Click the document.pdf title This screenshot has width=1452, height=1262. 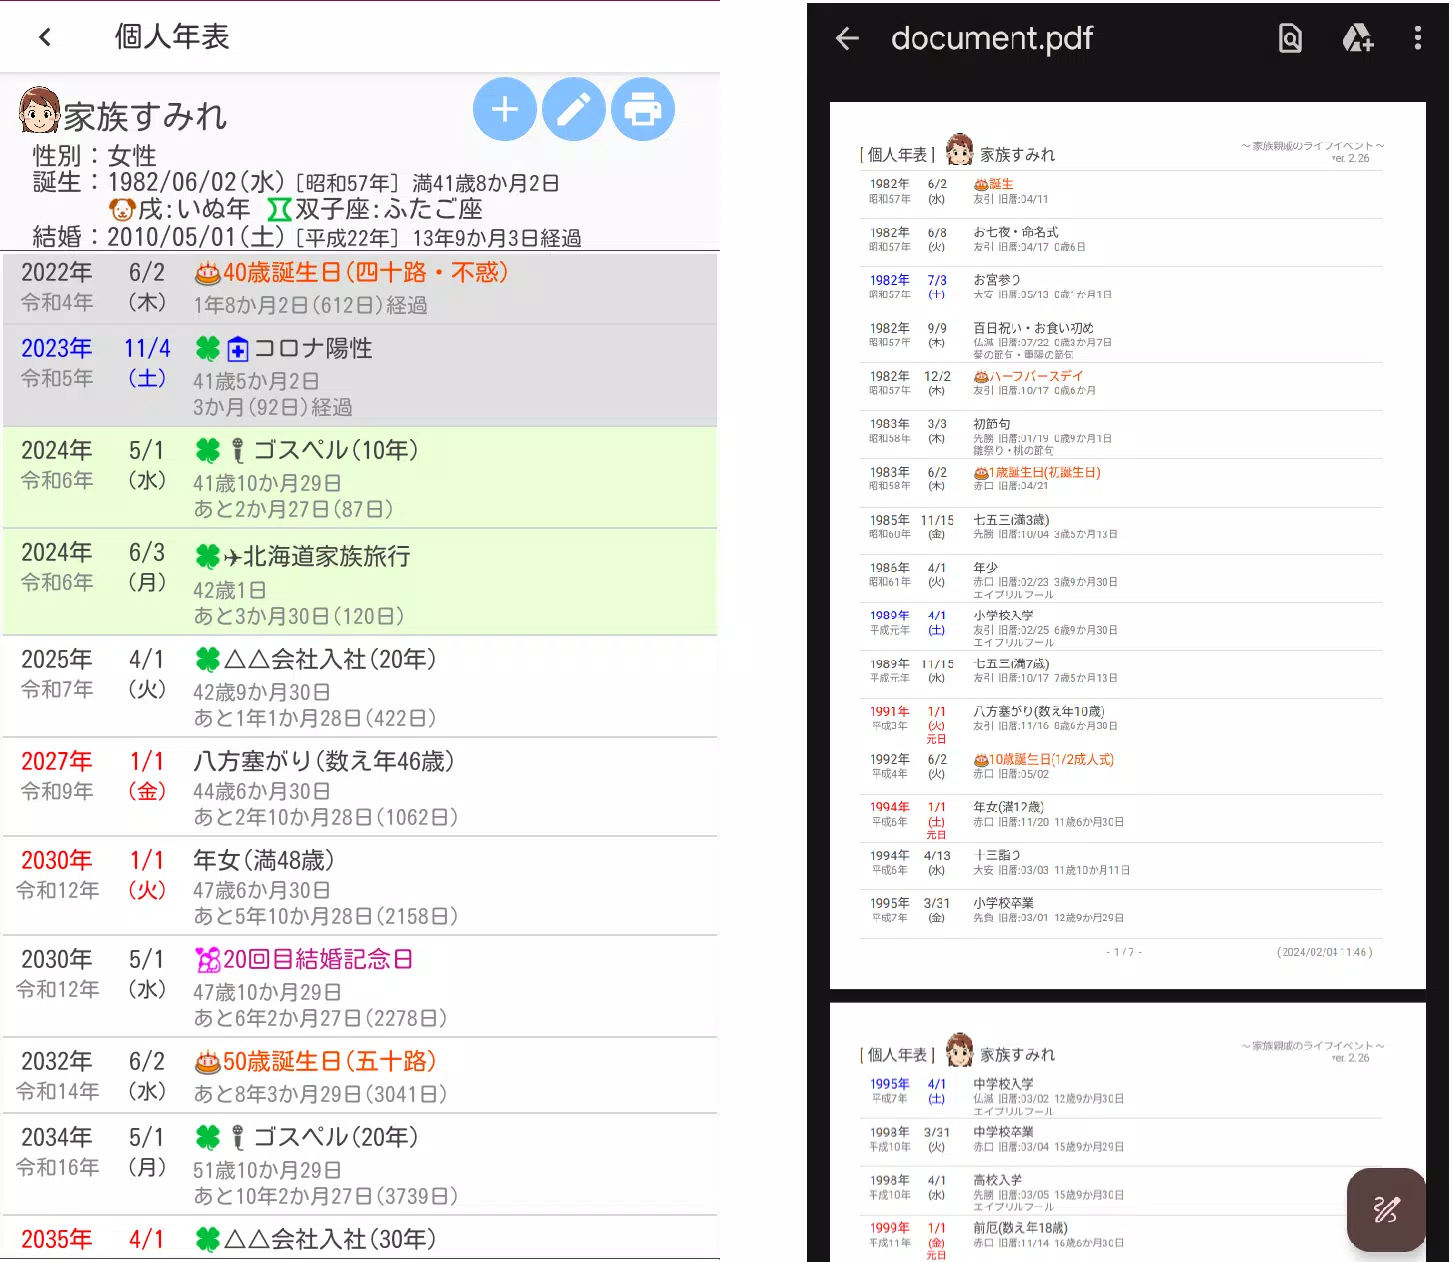(x=992, y=38)
